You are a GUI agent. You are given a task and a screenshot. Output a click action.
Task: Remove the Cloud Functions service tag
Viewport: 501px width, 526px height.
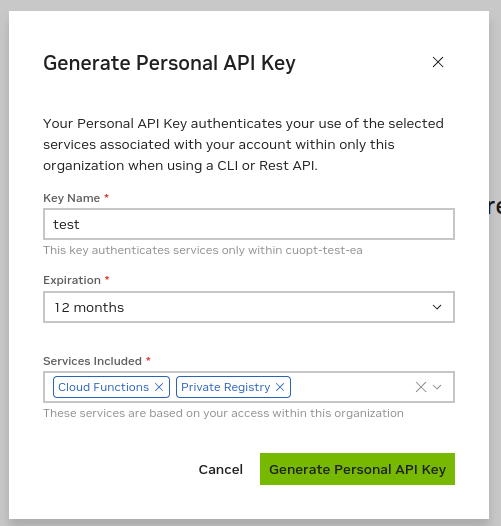coord(159,387)
